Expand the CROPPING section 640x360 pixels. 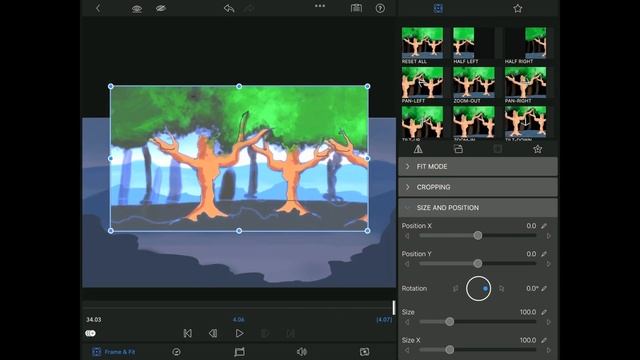[478, 187]
